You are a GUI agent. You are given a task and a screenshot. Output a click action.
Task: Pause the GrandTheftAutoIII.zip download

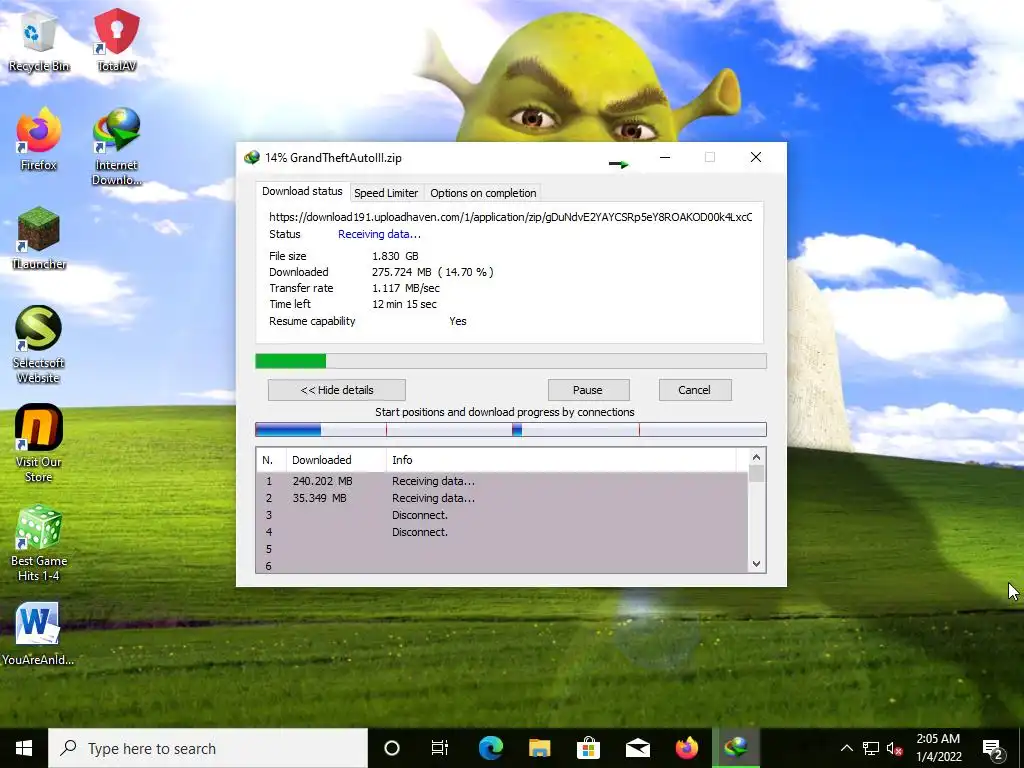tap(588, 390)
